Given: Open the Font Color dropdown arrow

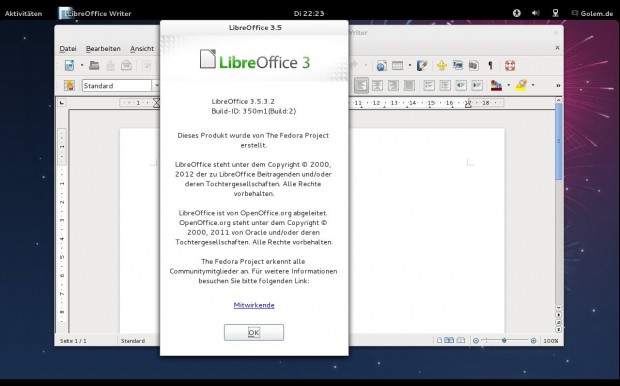Looking at the screenshot, I should click(508, 85).
